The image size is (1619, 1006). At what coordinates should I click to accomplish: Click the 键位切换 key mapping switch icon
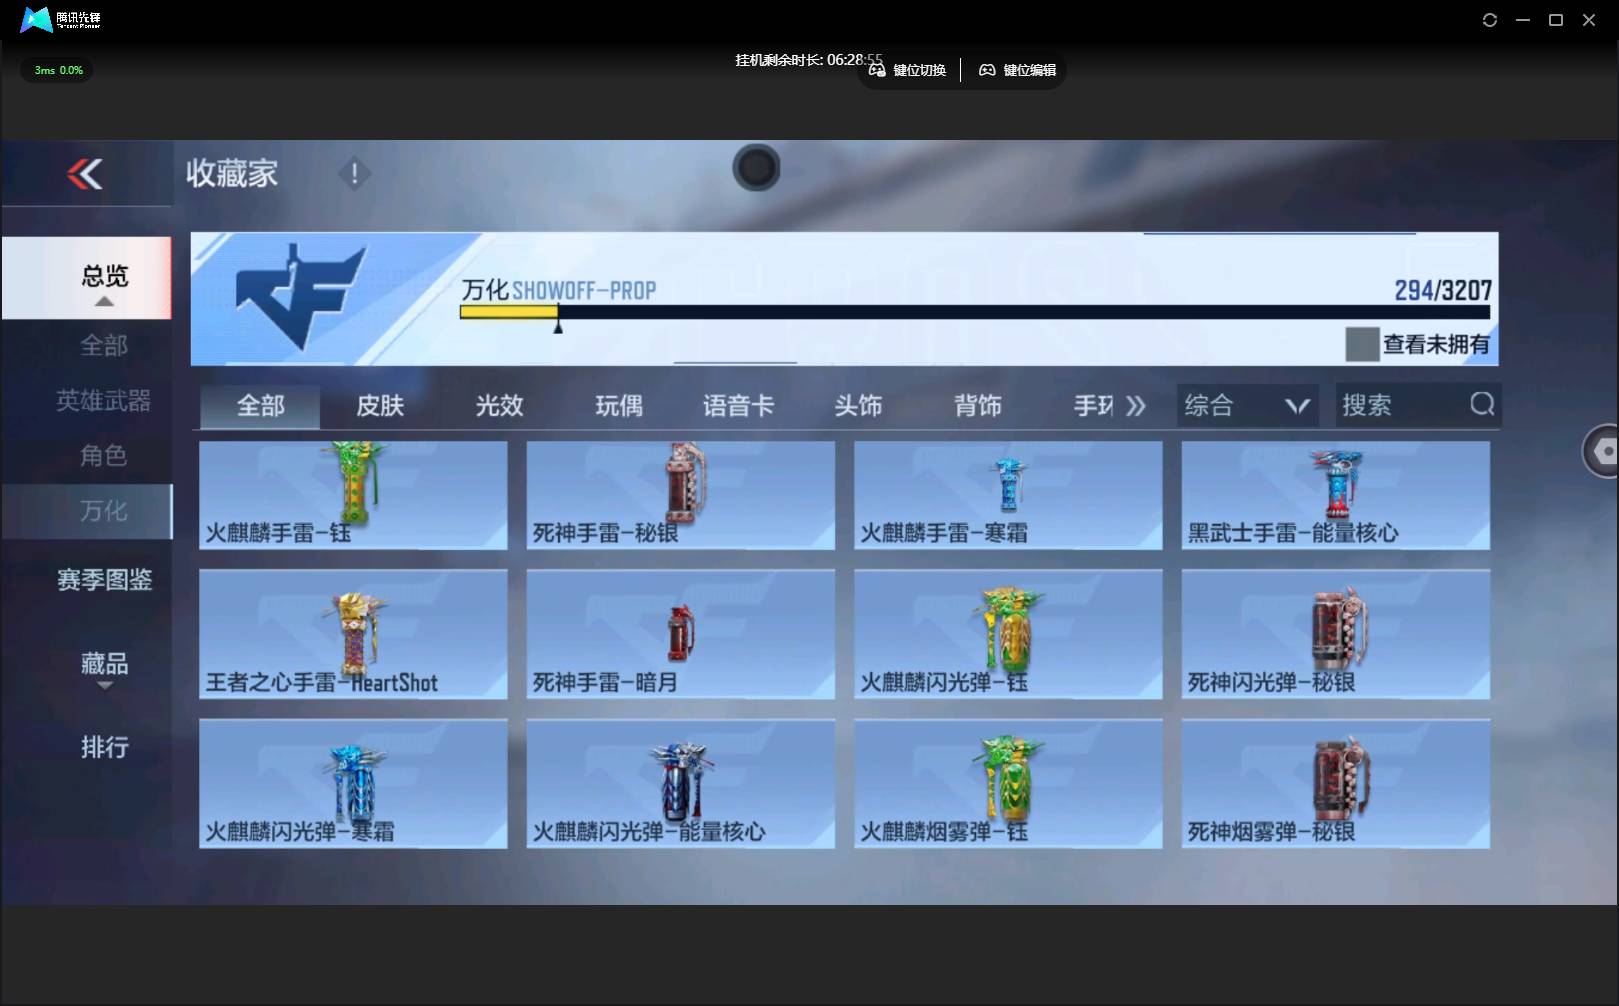tap(877, 70)
